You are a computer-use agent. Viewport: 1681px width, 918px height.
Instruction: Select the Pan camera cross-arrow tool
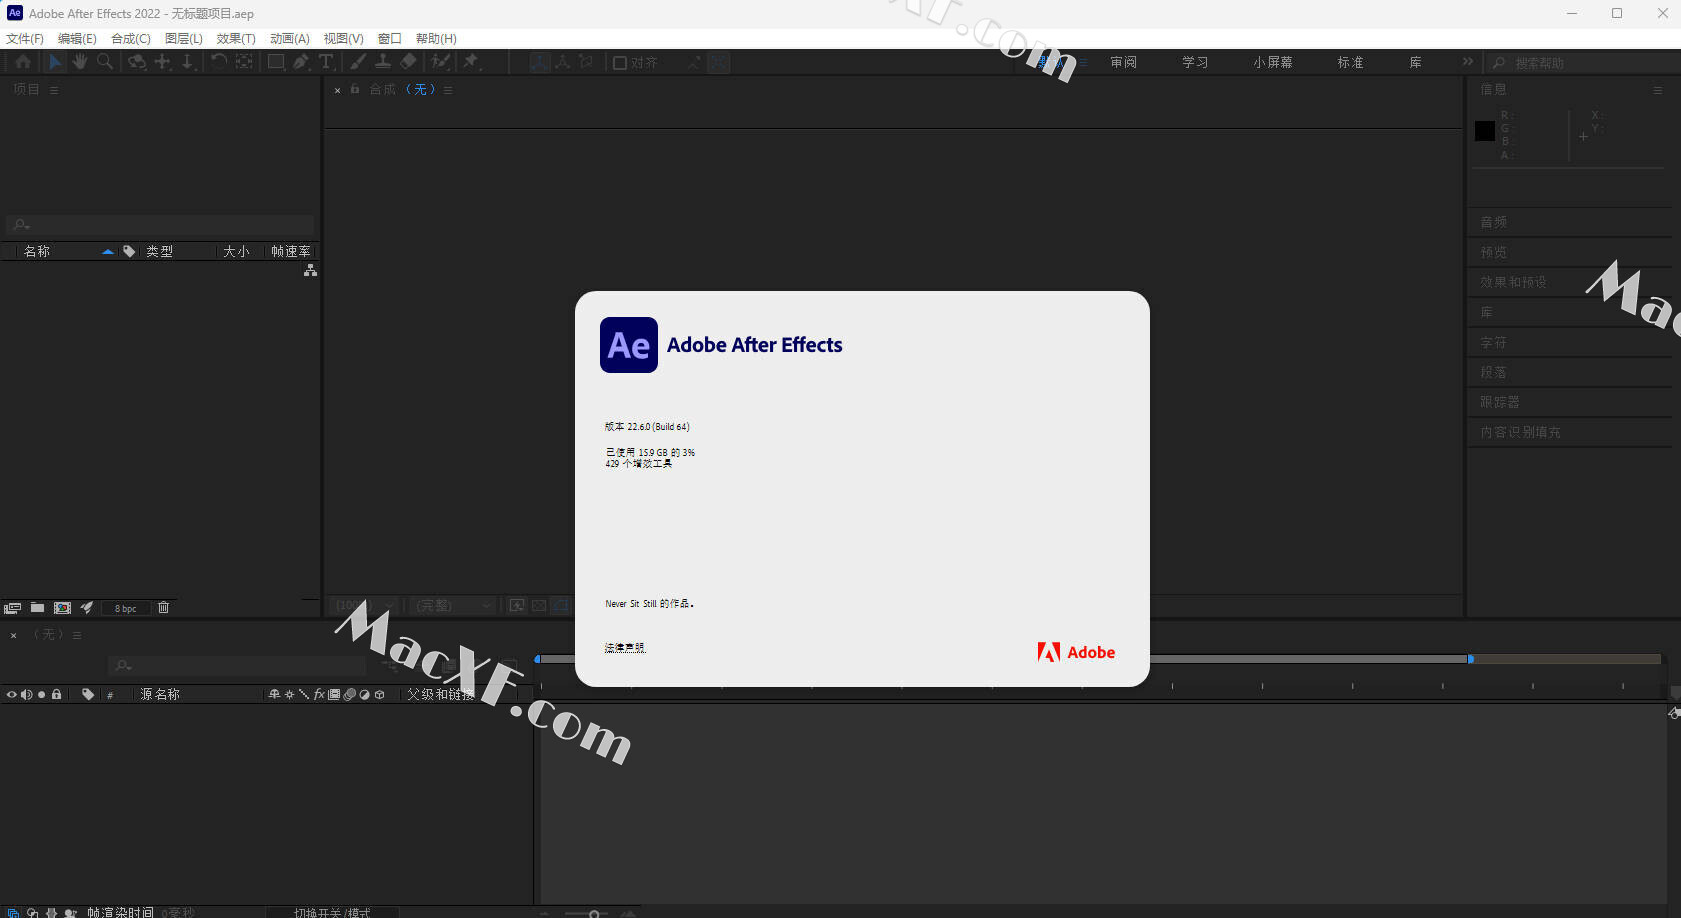162,62
